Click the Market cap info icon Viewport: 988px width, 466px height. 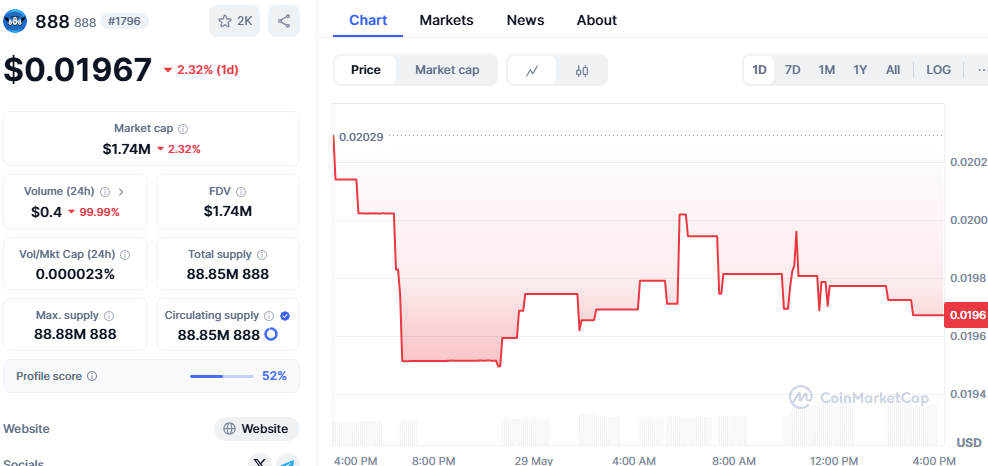tap(183, 129)
